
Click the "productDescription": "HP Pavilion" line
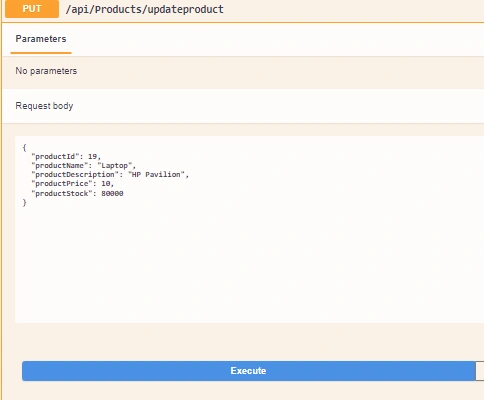tap(110, 174)
